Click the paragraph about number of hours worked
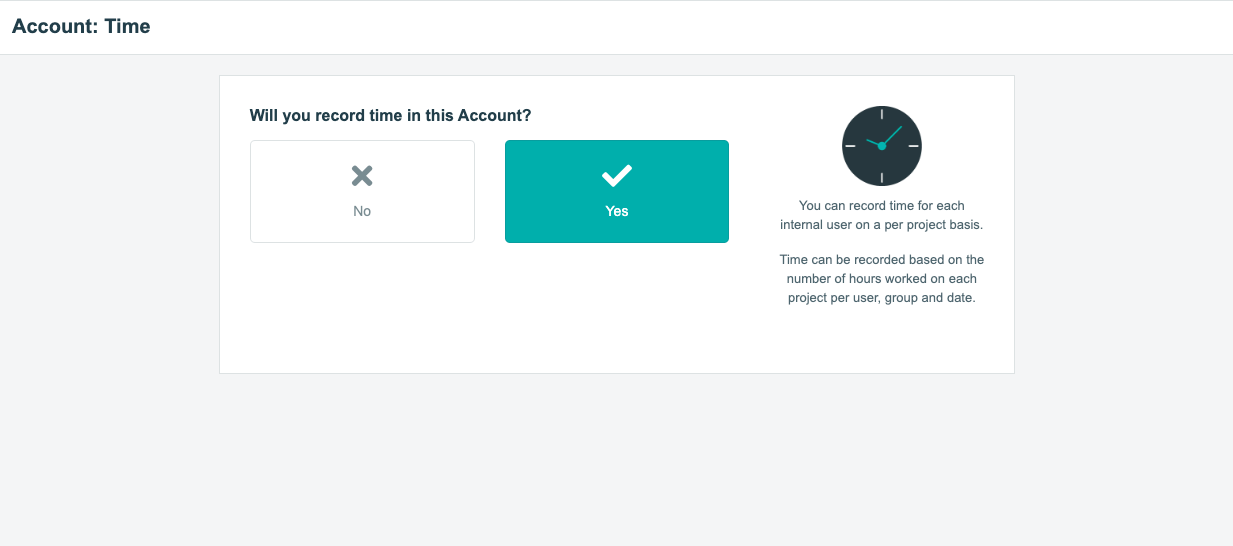1233x546 pixels. click(x=882, y=279)
